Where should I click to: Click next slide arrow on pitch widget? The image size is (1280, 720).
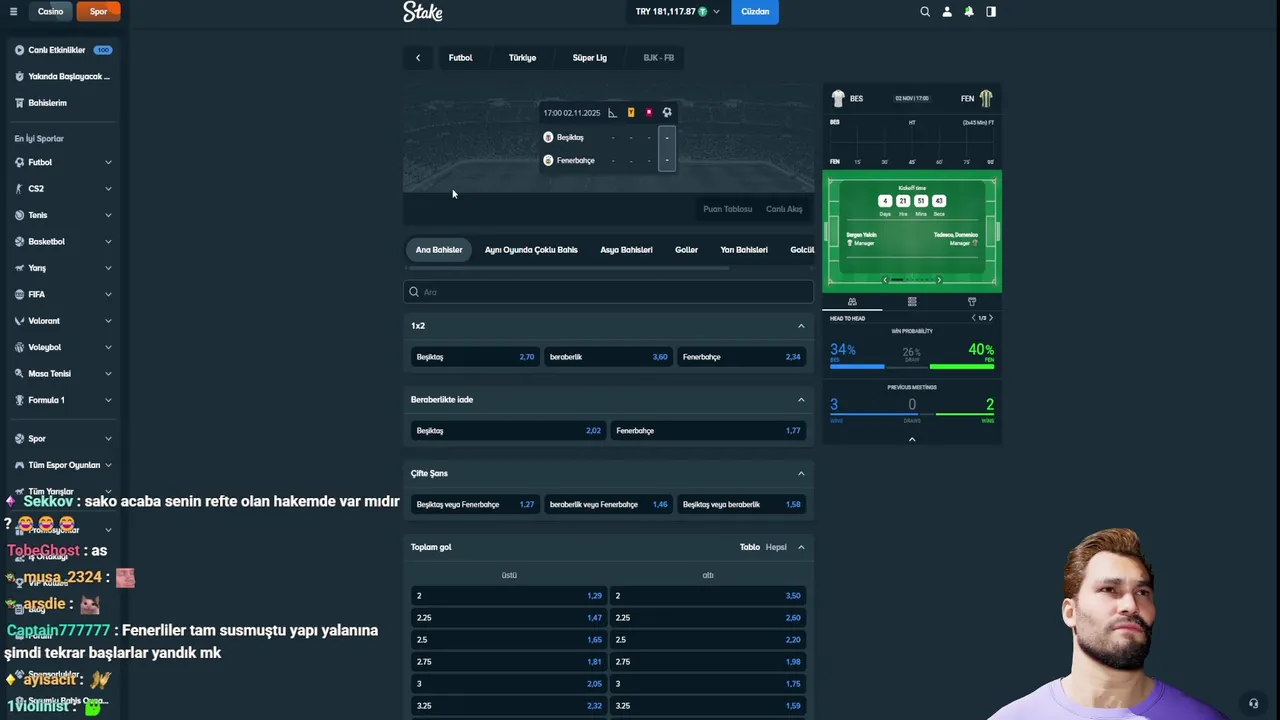938,280
